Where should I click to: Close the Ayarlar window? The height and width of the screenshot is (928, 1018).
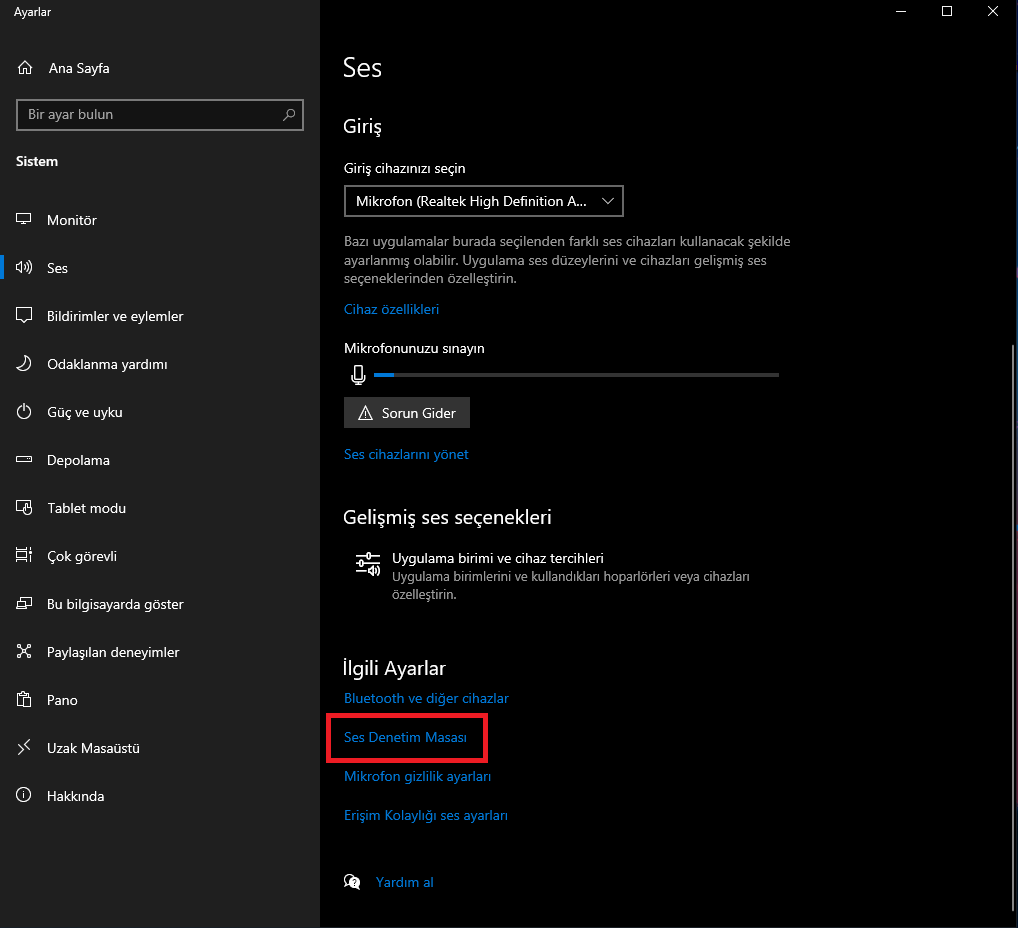pyautogui.click(x=993, y=12)
